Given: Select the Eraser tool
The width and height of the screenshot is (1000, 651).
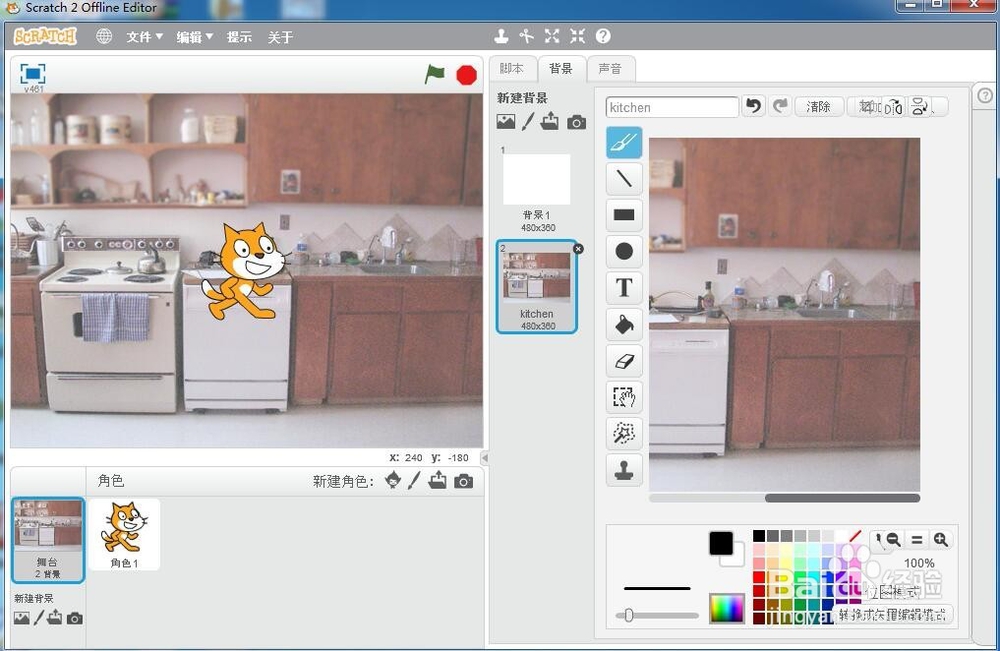Looking at the screenshot, I should (624, 362).
